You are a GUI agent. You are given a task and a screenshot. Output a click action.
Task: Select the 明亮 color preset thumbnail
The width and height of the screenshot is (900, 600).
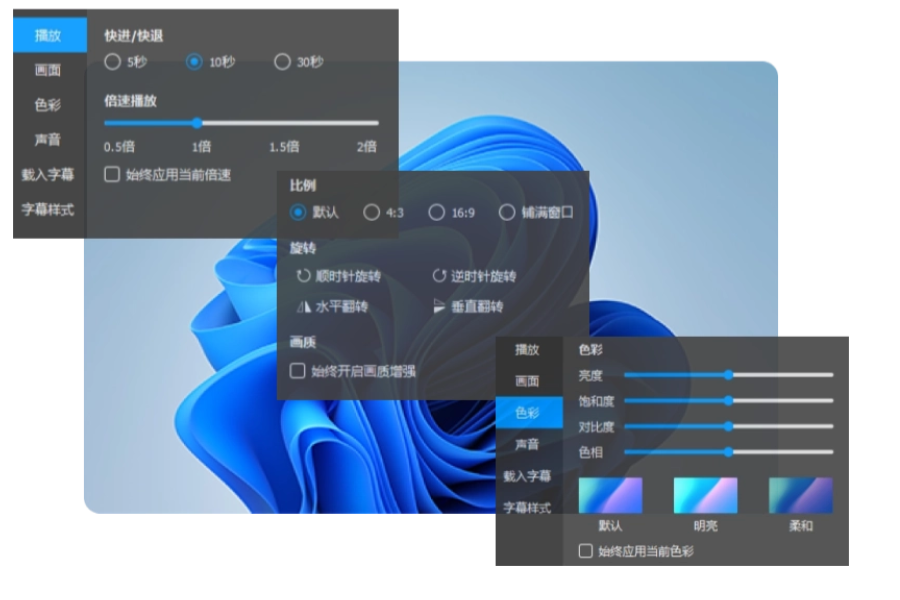click(705, 496)
